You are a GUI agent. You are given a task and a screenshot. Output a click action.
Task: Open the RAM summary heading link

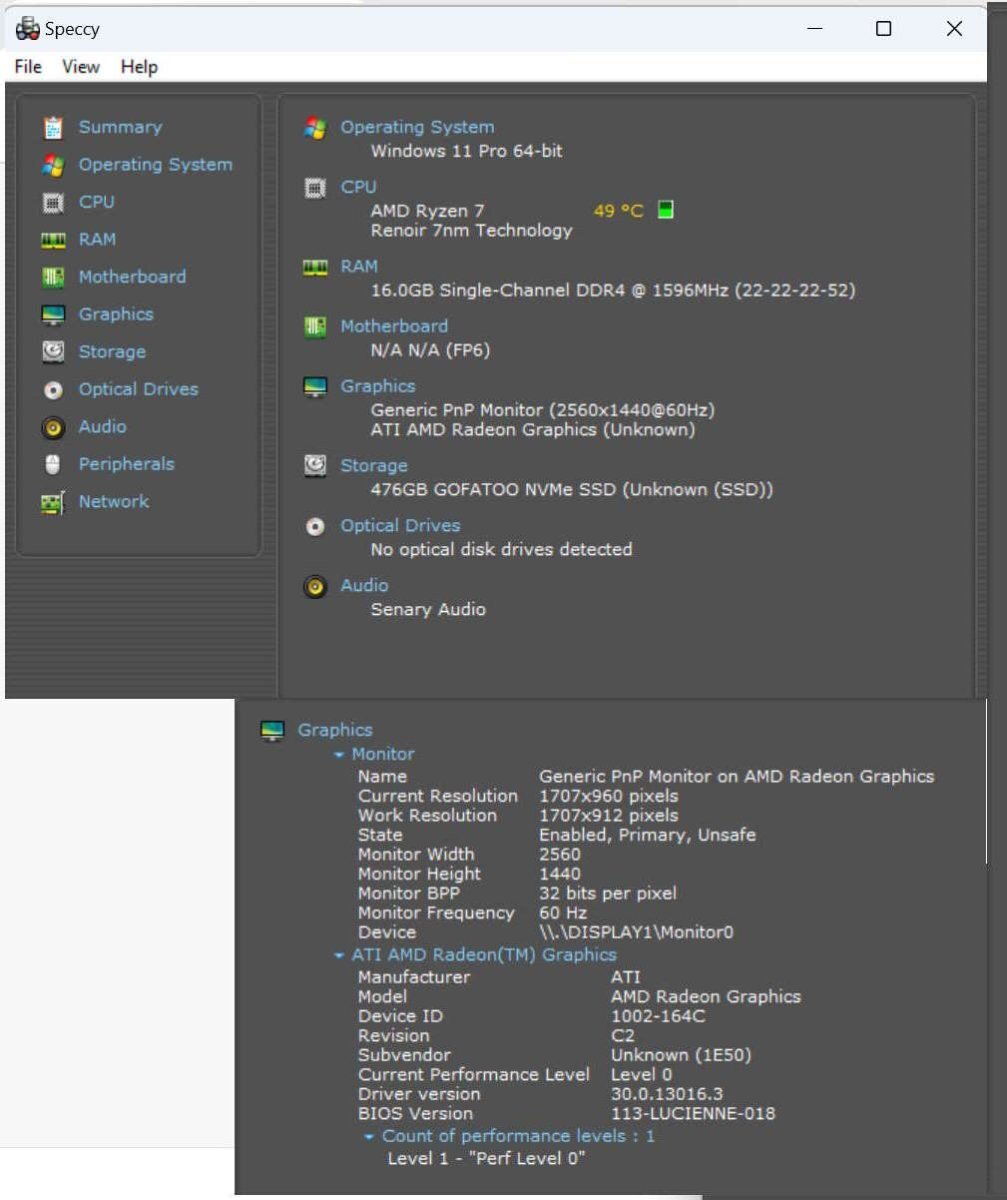(359, 266)
